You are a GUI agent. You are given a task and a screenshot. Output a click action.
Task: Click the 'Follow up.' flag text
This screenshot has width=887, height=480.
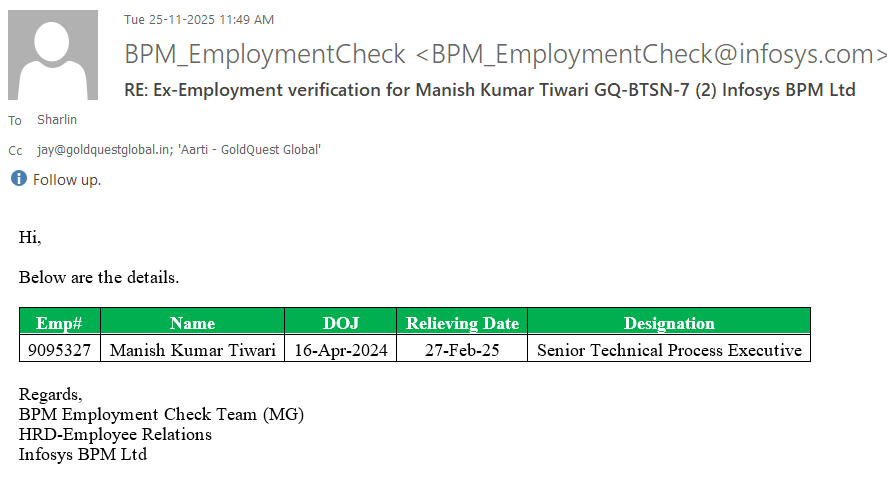point(67,180)
